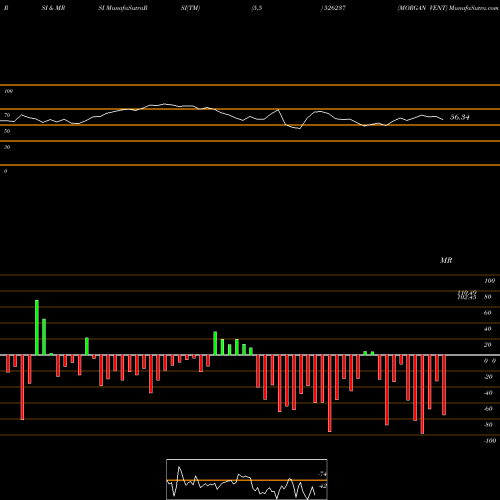
Task: Click the -40 label on MR axis
Action: (x=488, y=393)
